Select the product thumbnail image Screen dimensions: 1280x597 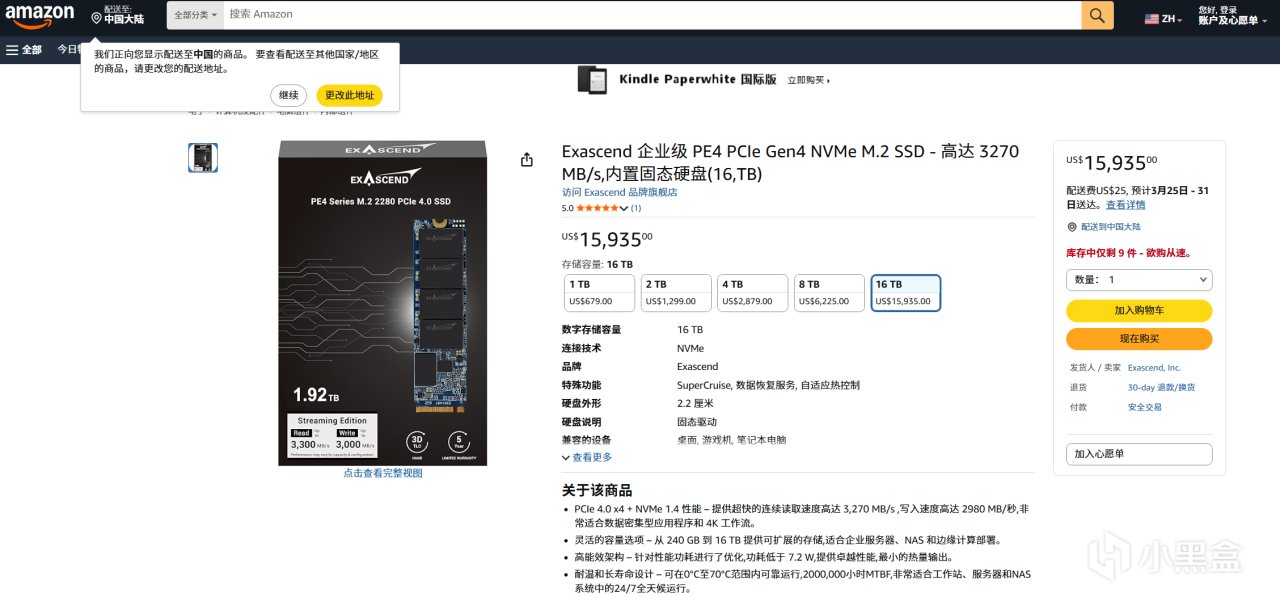203,158
